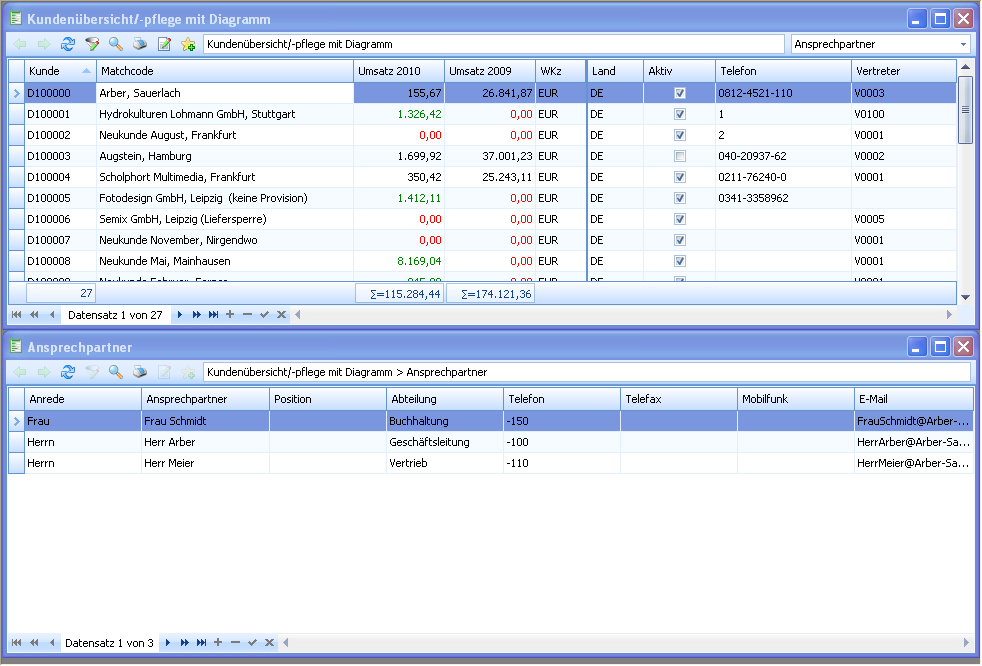Click the magnifier search icon in the top toolbar
The image size is (982, 666).
[116, 44]
